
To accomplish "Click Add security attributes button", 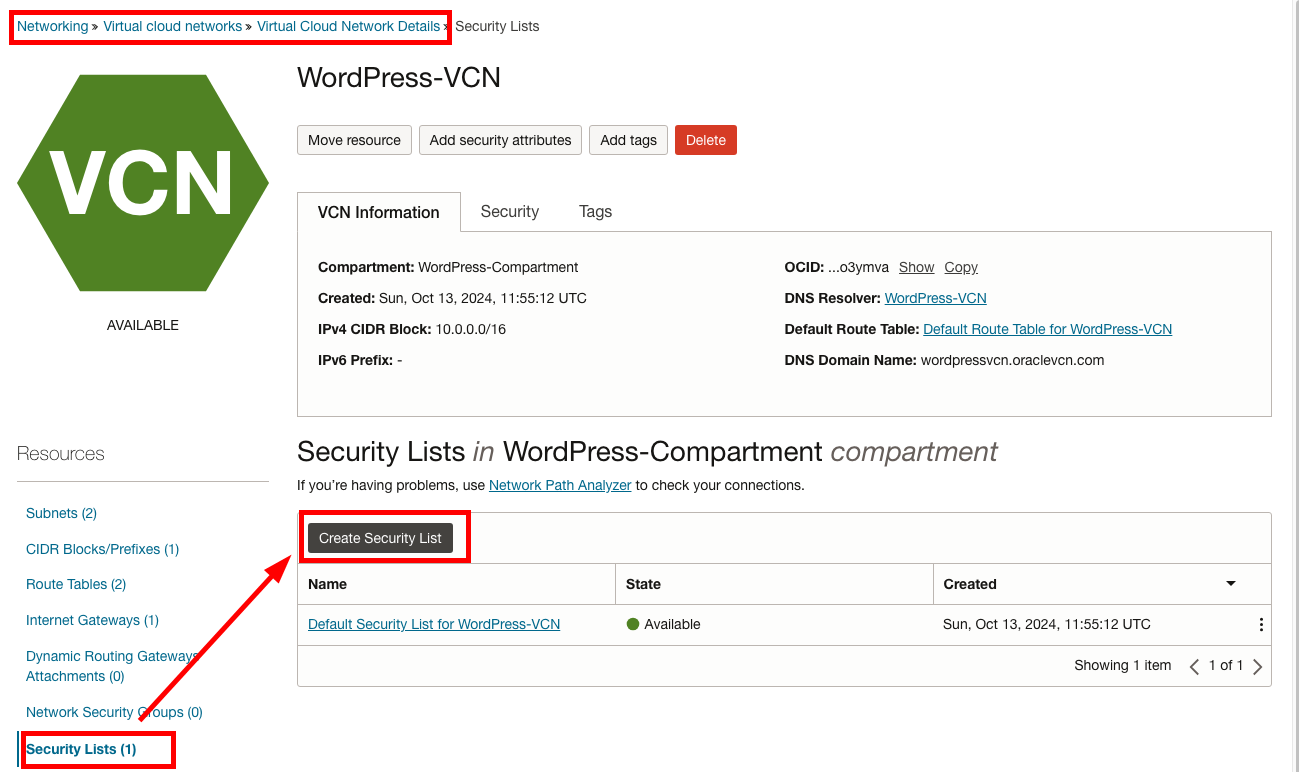I will point(500,140).
